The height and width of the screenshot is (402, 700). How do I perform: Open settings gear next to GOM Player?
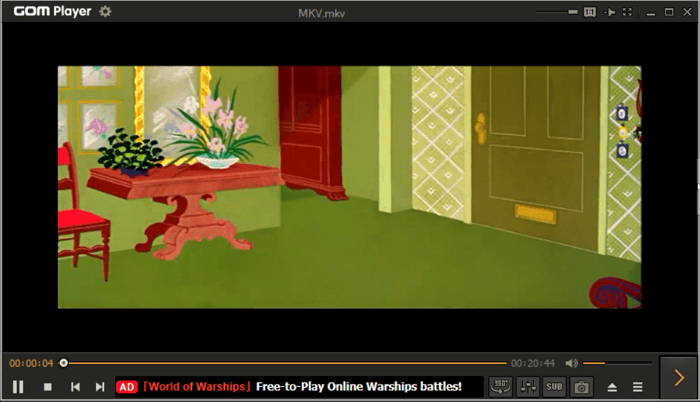pyautogui.click(x=106, y=12)
